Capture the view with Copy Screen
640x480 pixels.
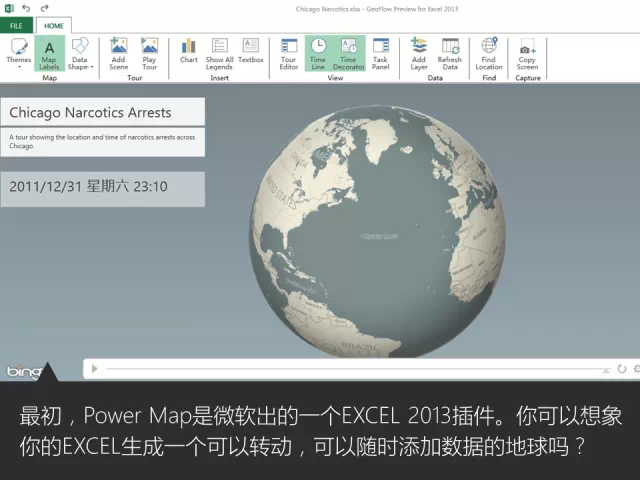tap(527, 53)
